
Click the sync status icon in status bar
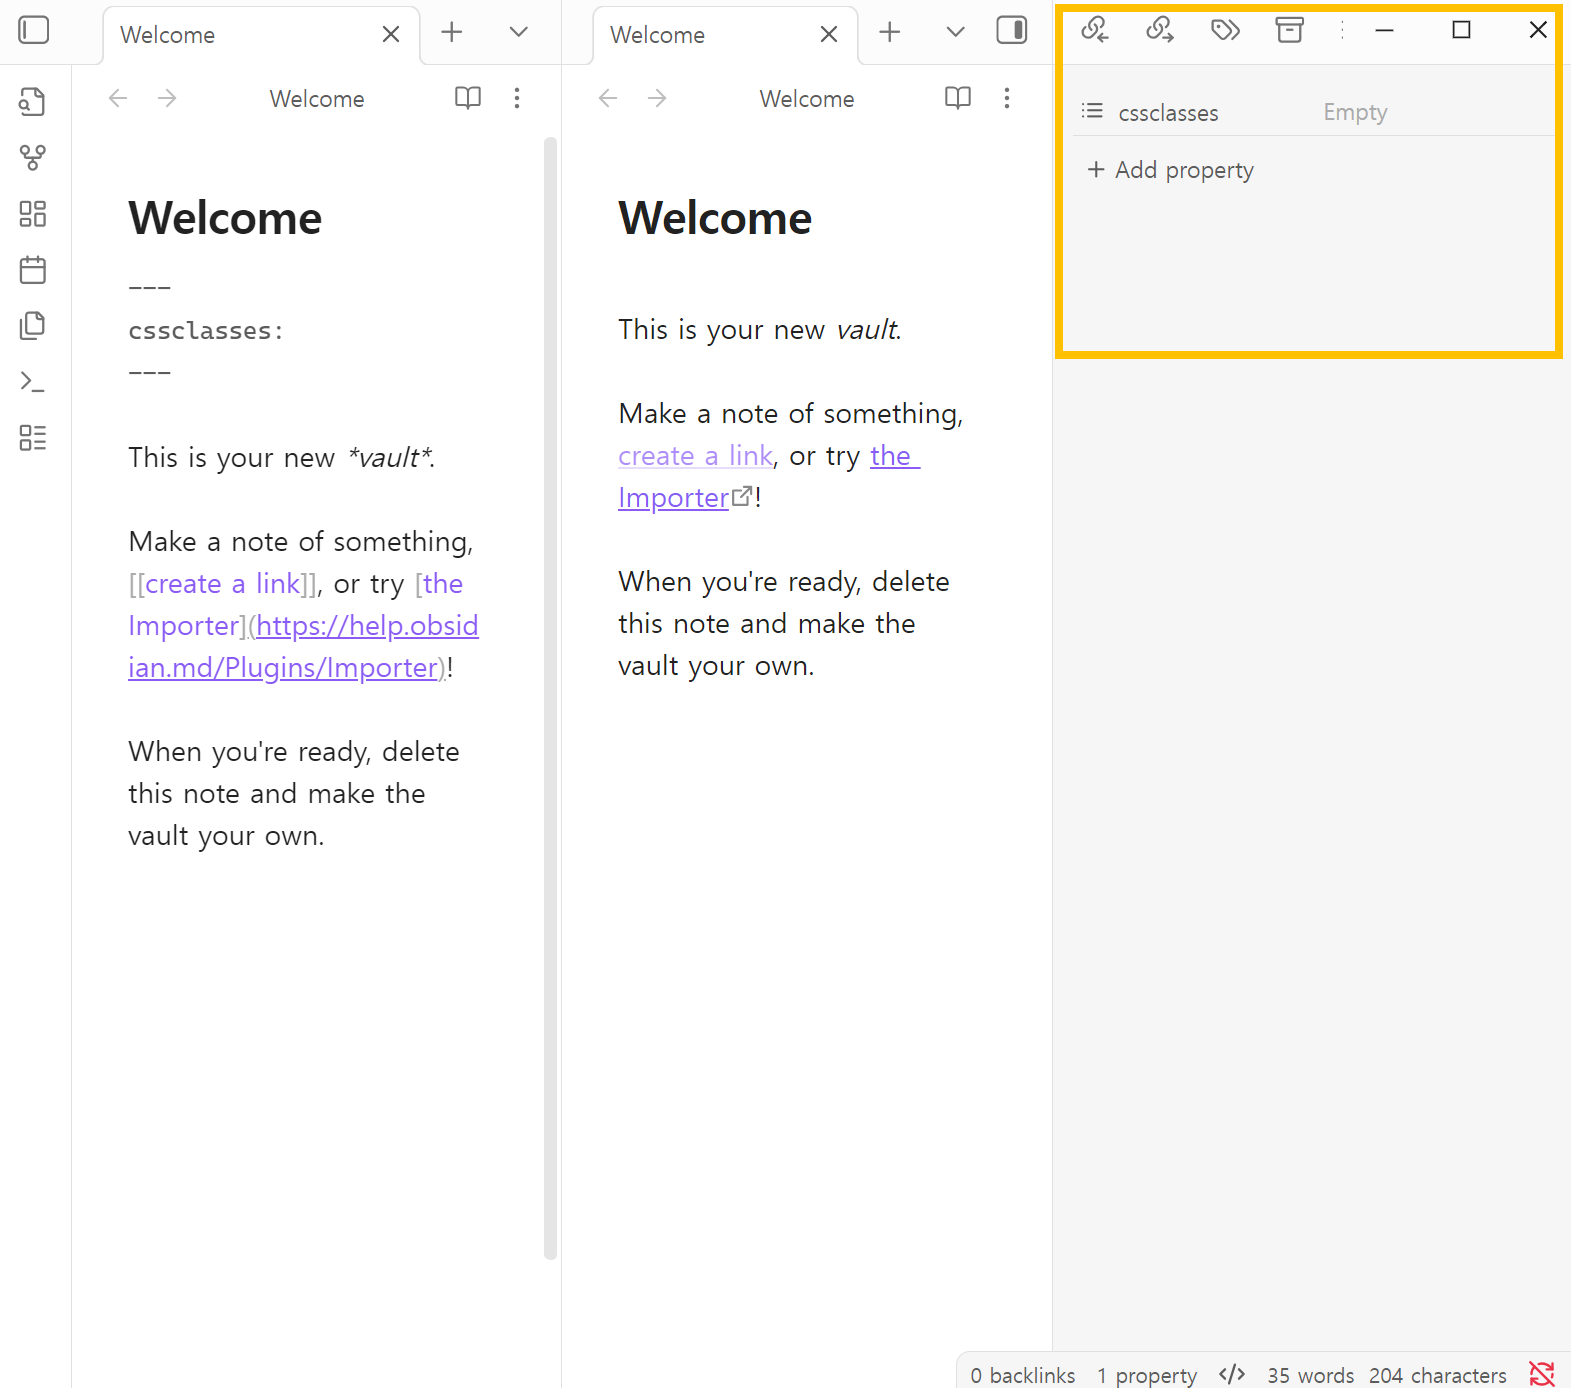1541,1374
